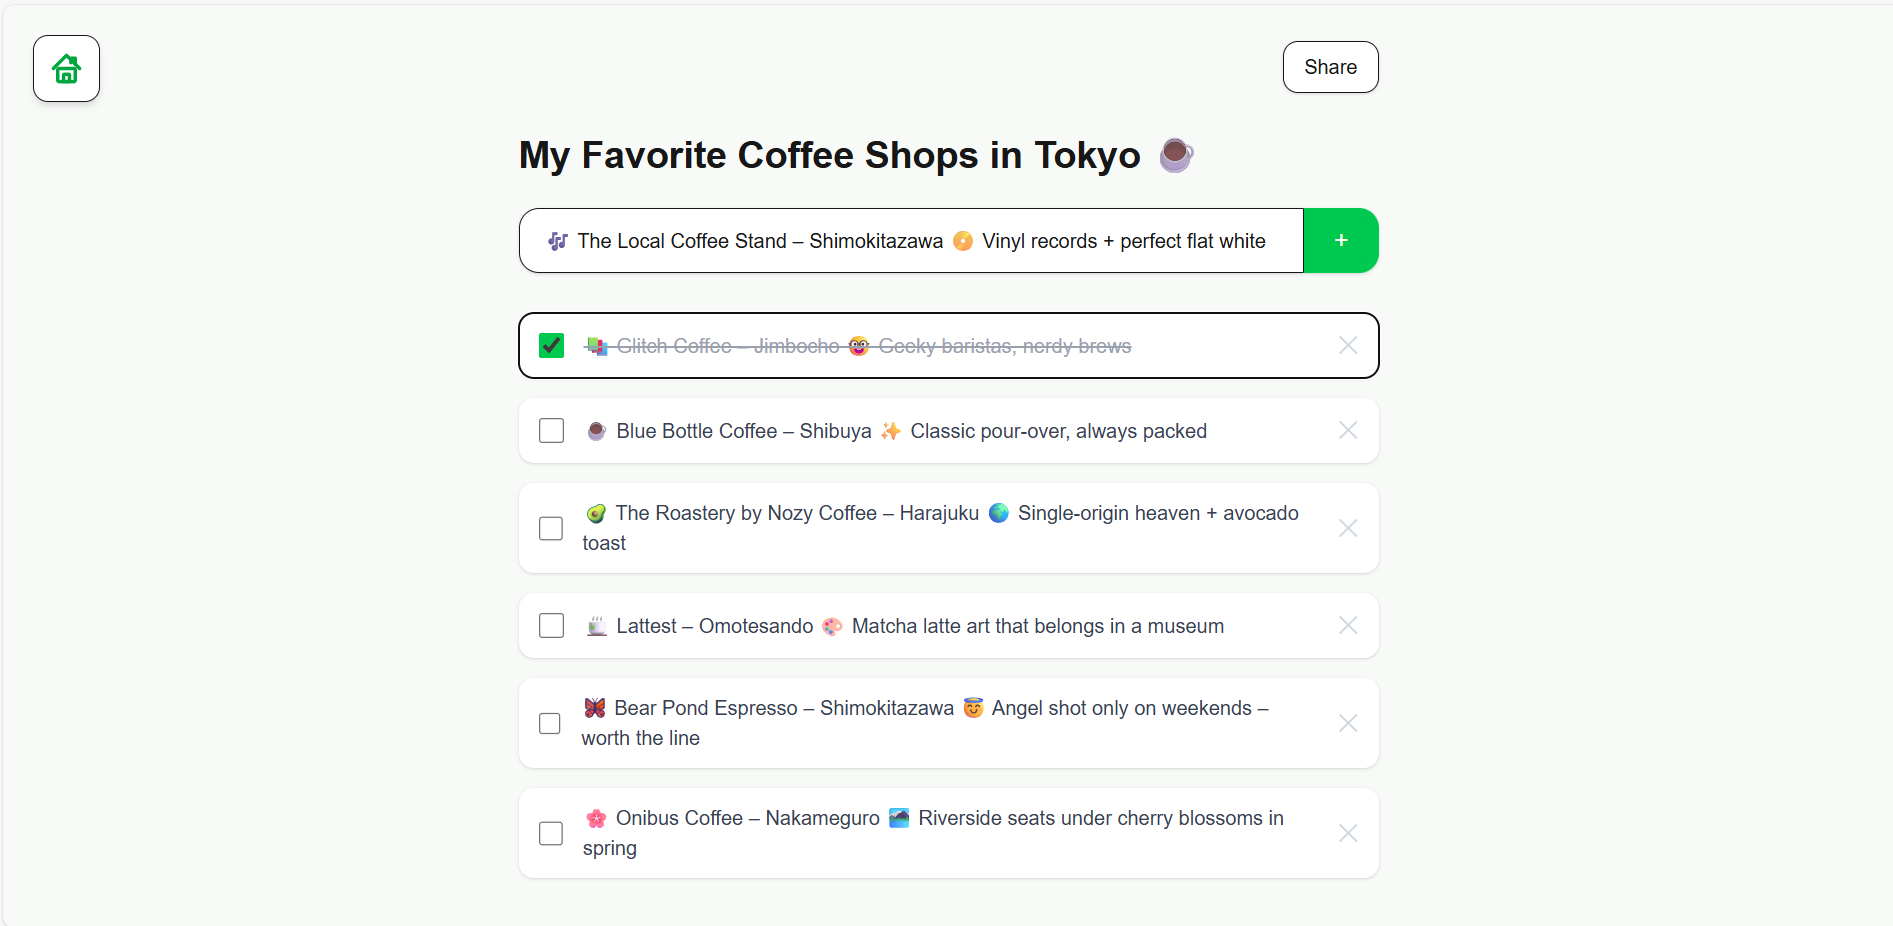Delete the Bear Pond Espresso item
1893x926 pixels.
pyautogui.click(x=1348, y=723)
